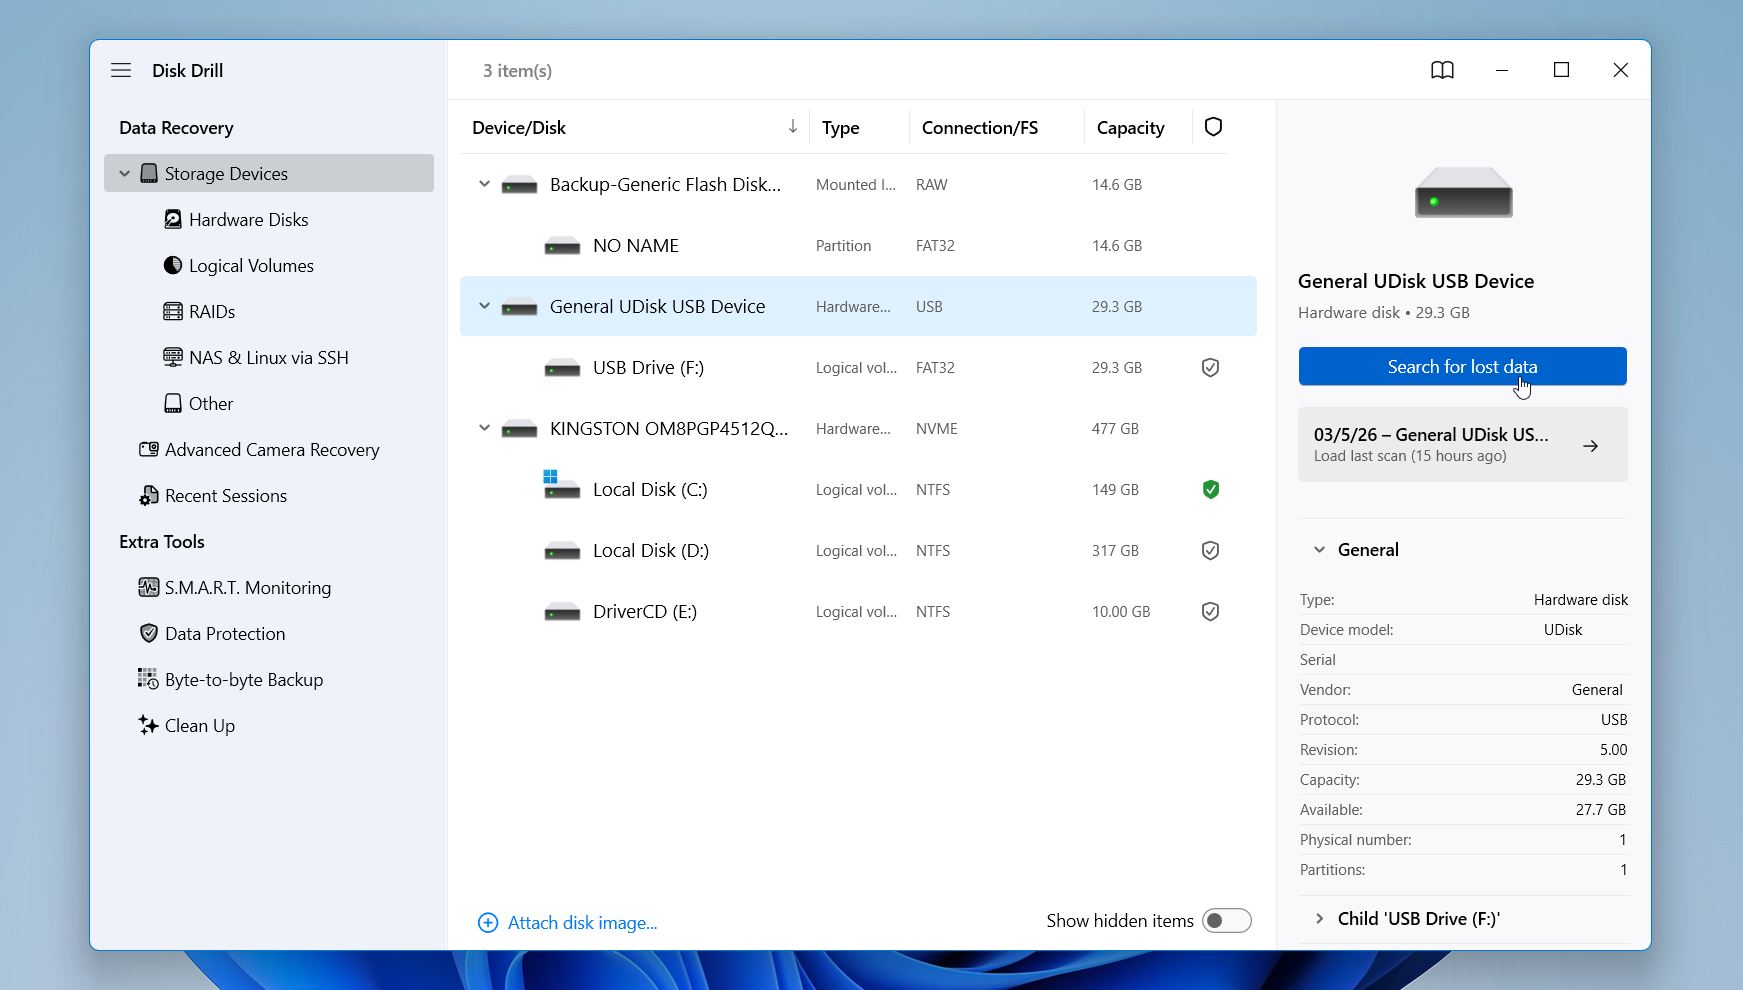Open Recent Sessions in the sidebar
The image size is (1743, 990).
click(x=225, y=496)
